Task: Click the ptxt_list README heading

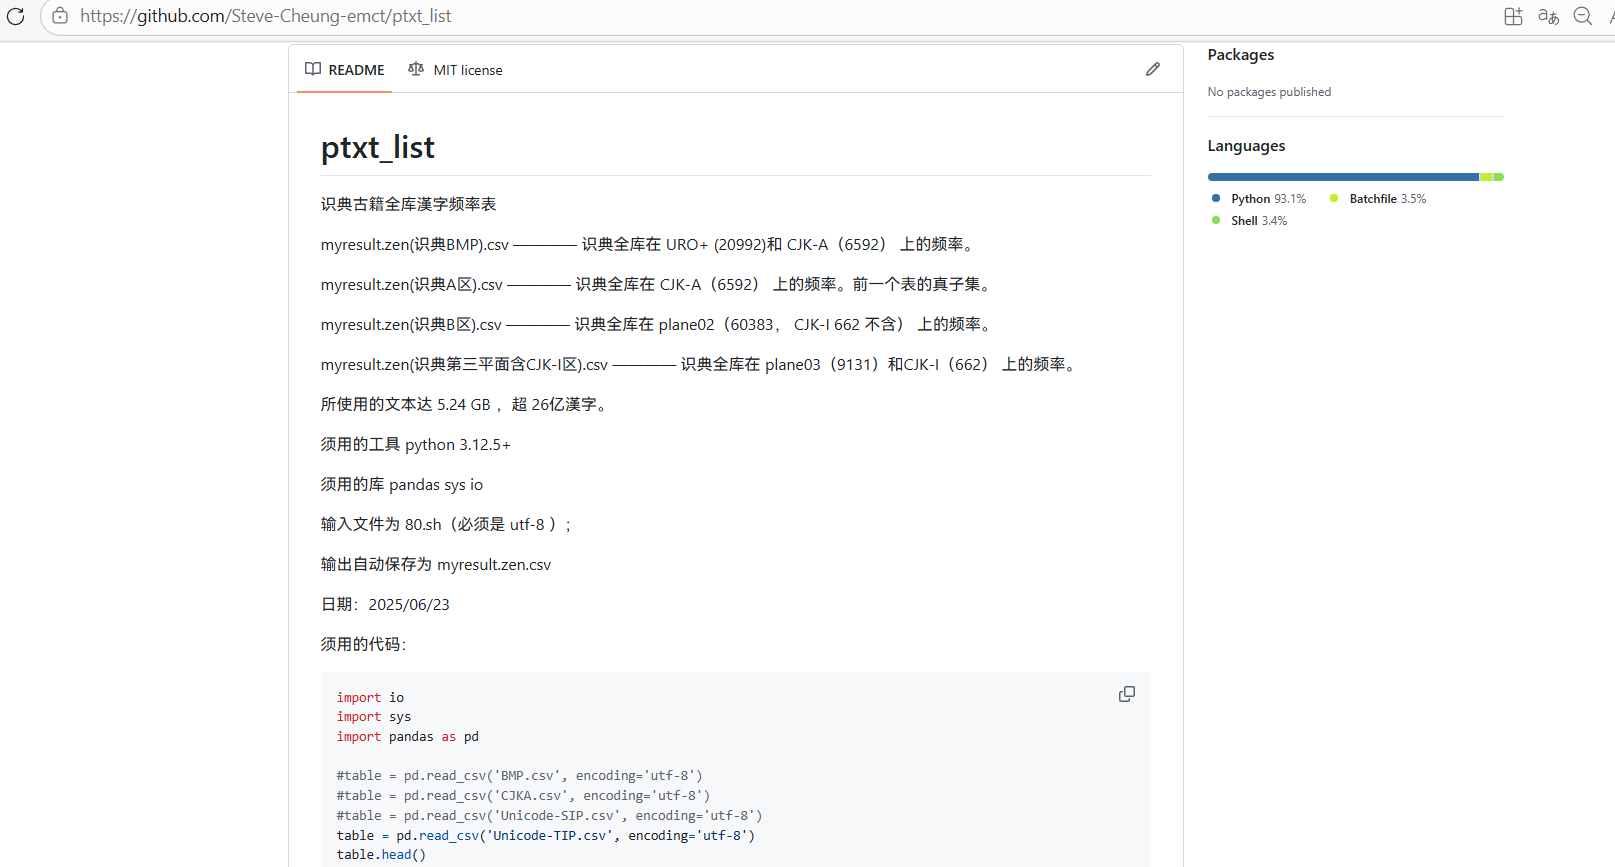Action: point(378,148)
